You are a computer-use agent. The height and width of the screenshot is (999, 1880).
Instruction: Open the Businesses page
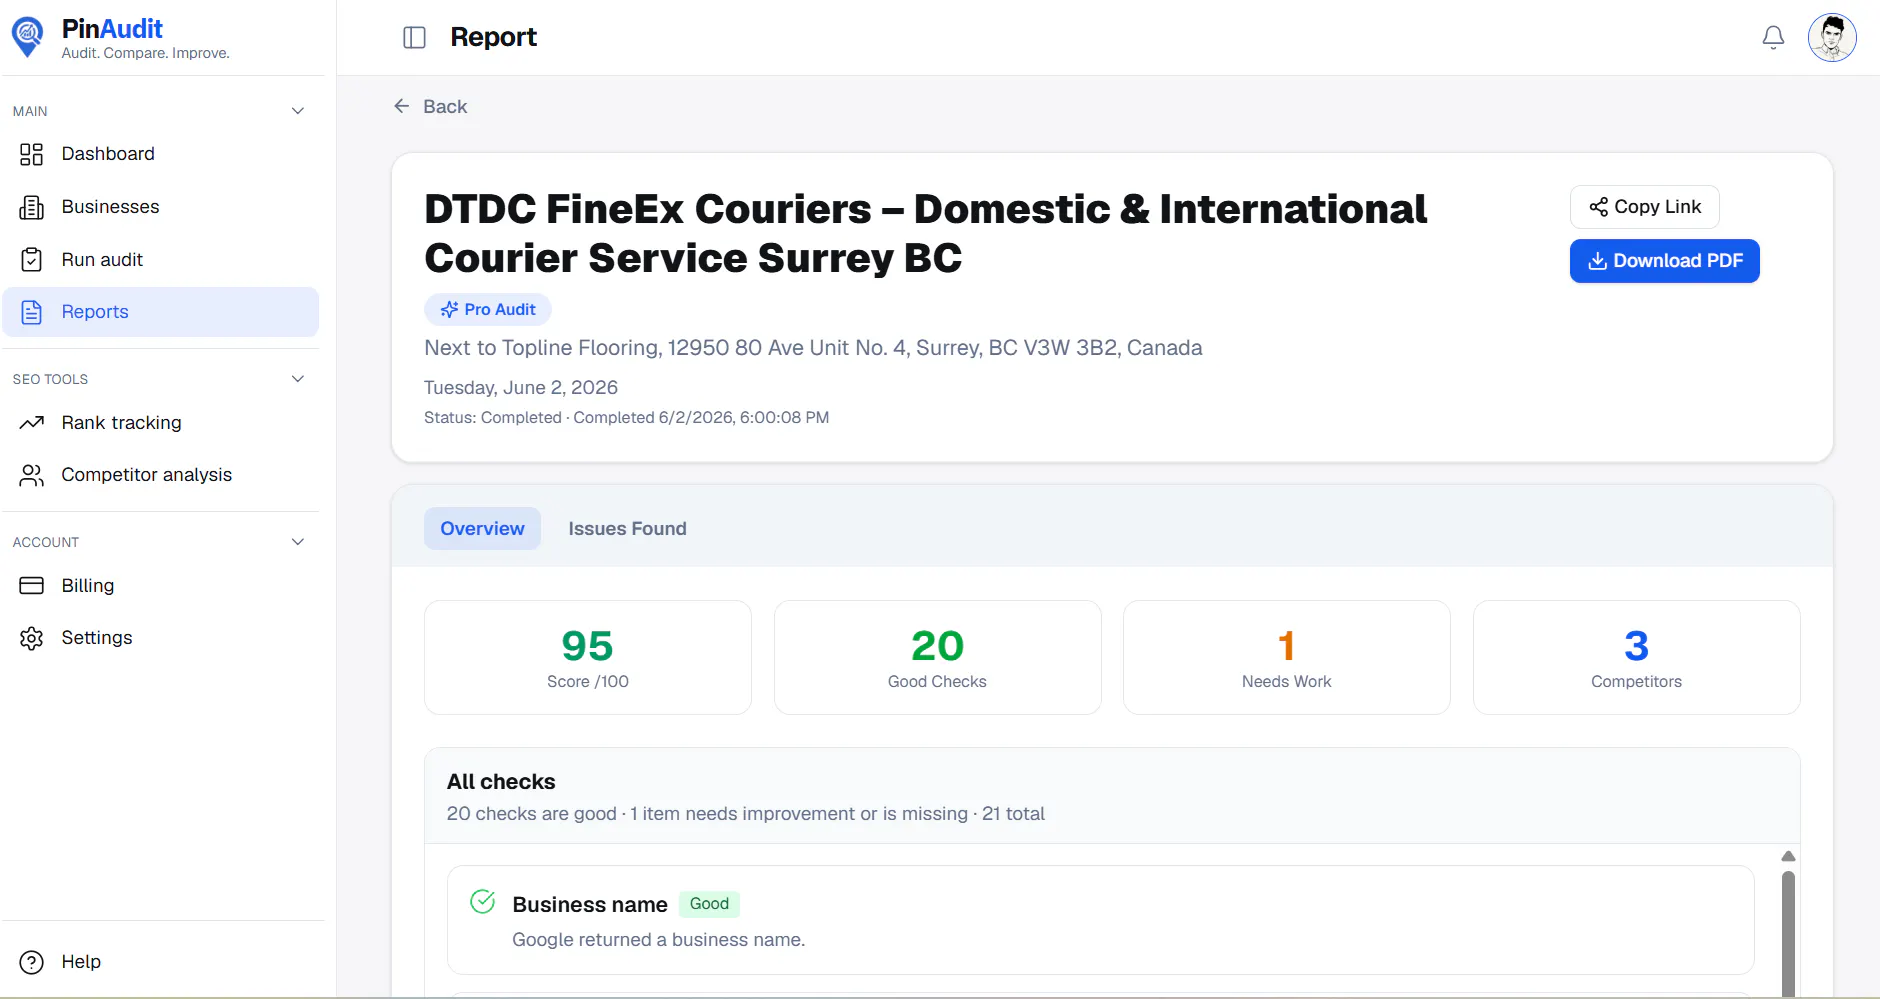[161, 207]
